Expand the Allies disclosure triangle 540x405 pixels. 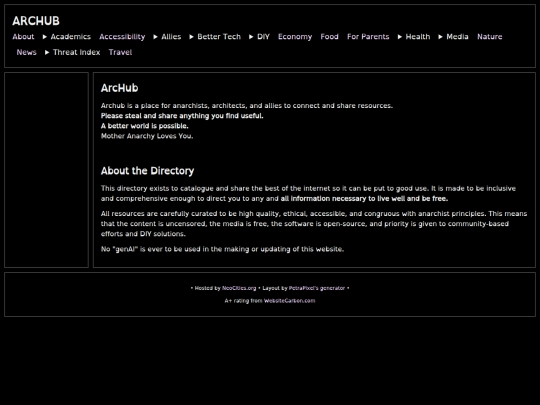pyautogui.click(x=156, y=37)
